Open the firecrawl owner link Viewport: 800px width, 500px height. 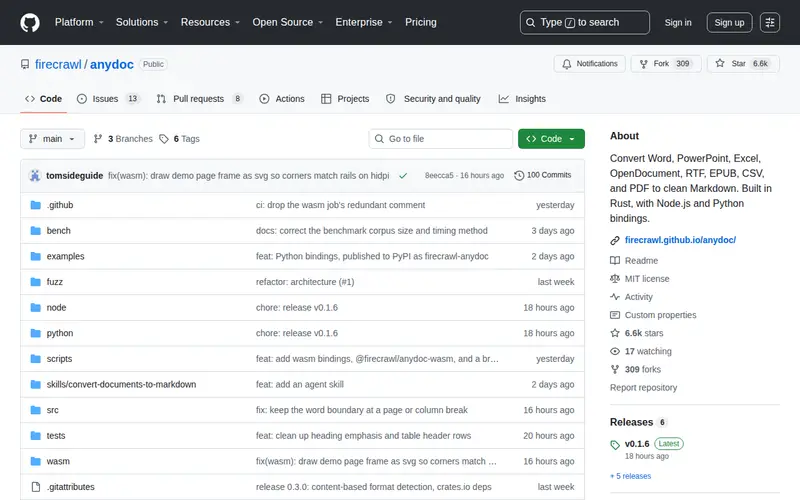tap(58, 64)
